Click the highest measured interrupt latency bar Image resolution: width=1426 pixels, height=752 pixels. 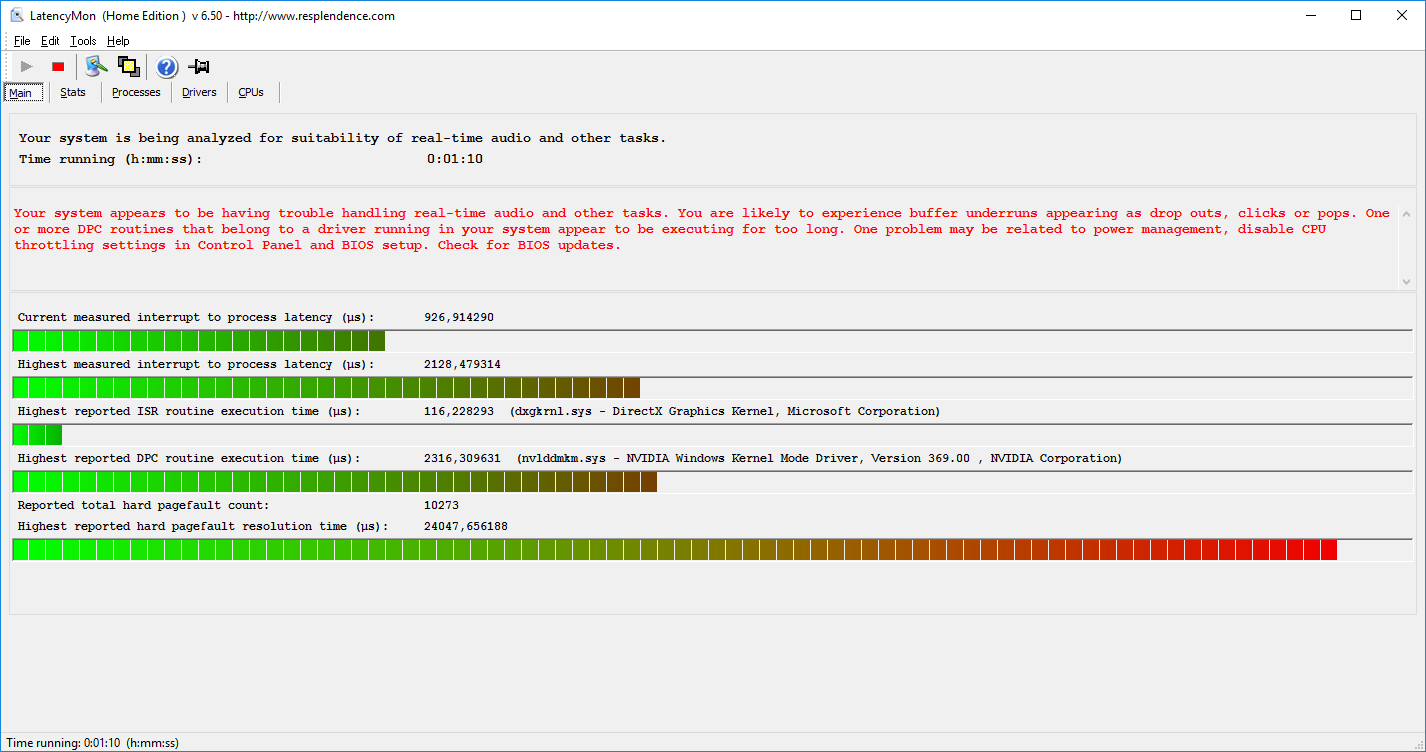pyautogui.click(x=712, y=388)
